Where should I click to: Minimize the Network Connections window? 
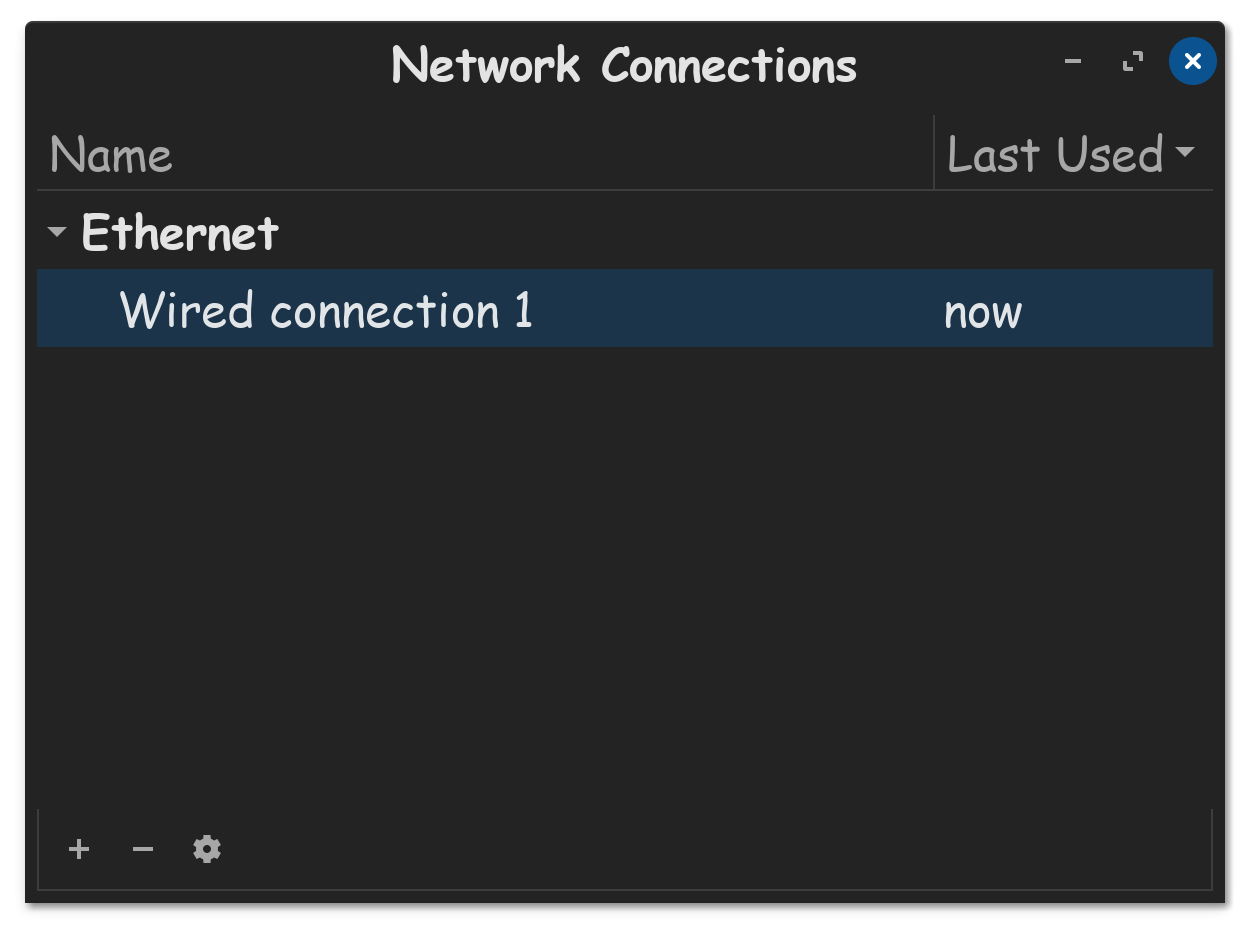pos(1073,62)
